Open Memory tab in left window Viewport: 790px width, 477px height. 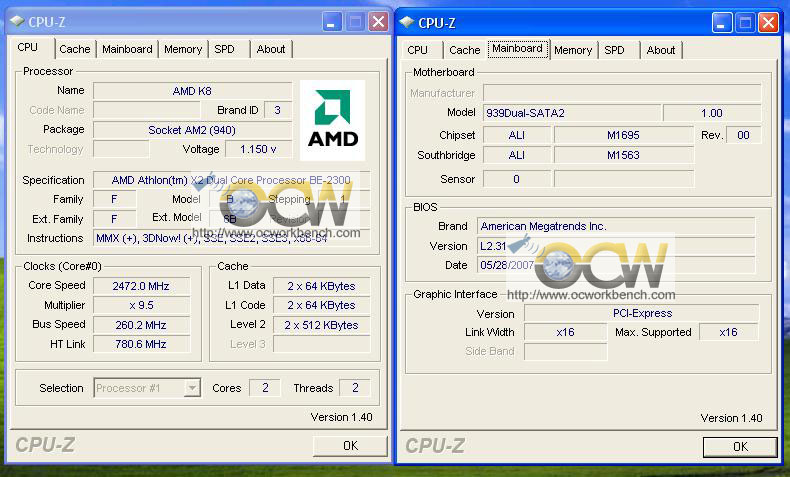click(183, 49)
